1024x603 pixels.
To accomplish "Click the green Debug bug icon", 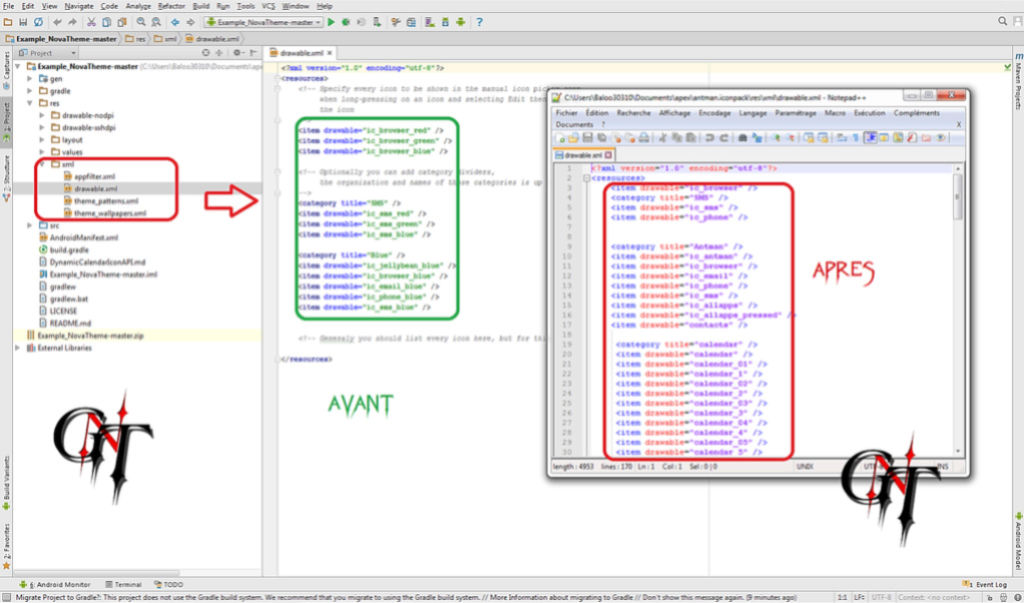I will (x=346, y=22).
